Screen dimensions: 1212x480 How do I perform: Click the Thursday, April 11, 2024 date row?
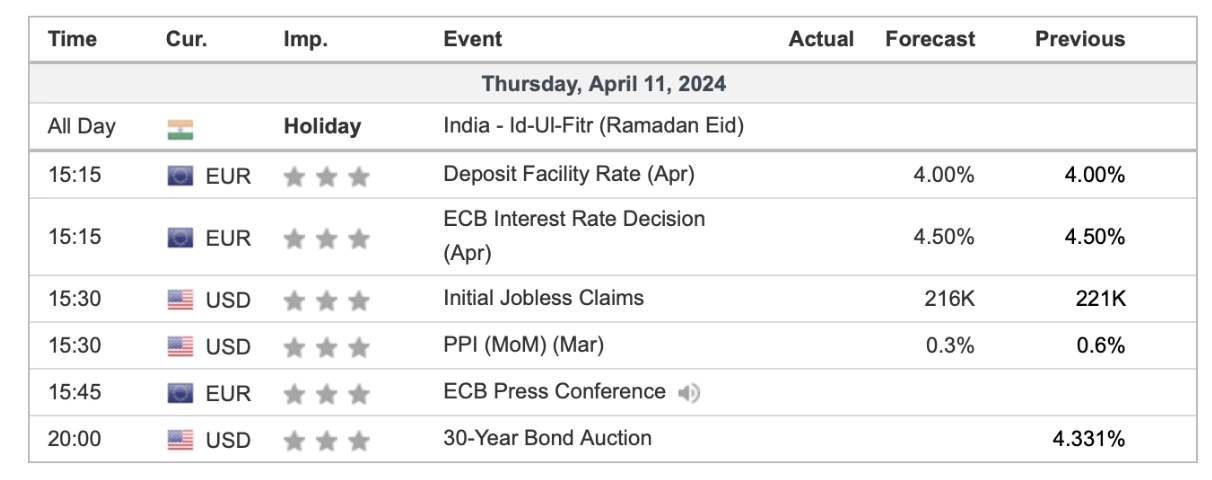(604, 83)
